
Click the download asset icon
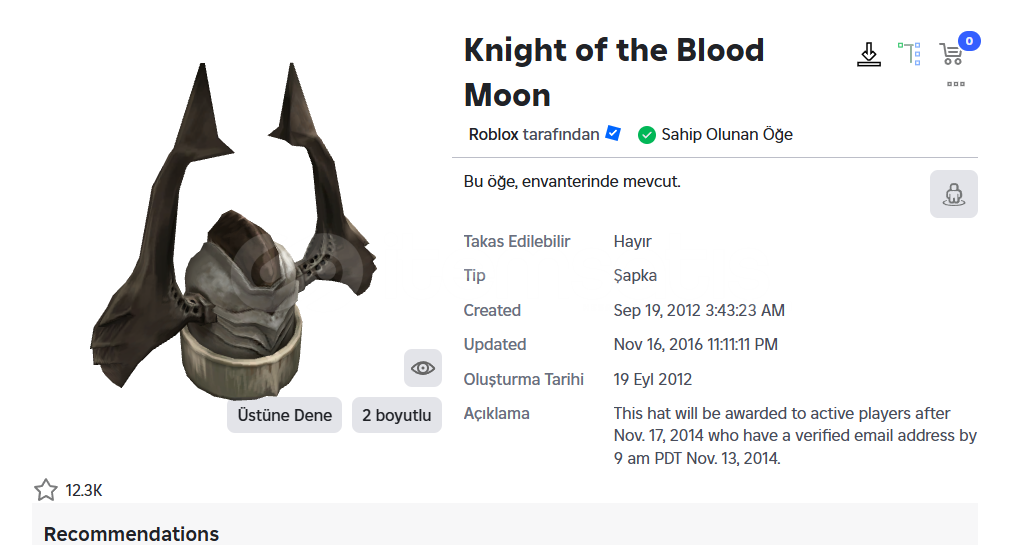[x=868, y=54]
